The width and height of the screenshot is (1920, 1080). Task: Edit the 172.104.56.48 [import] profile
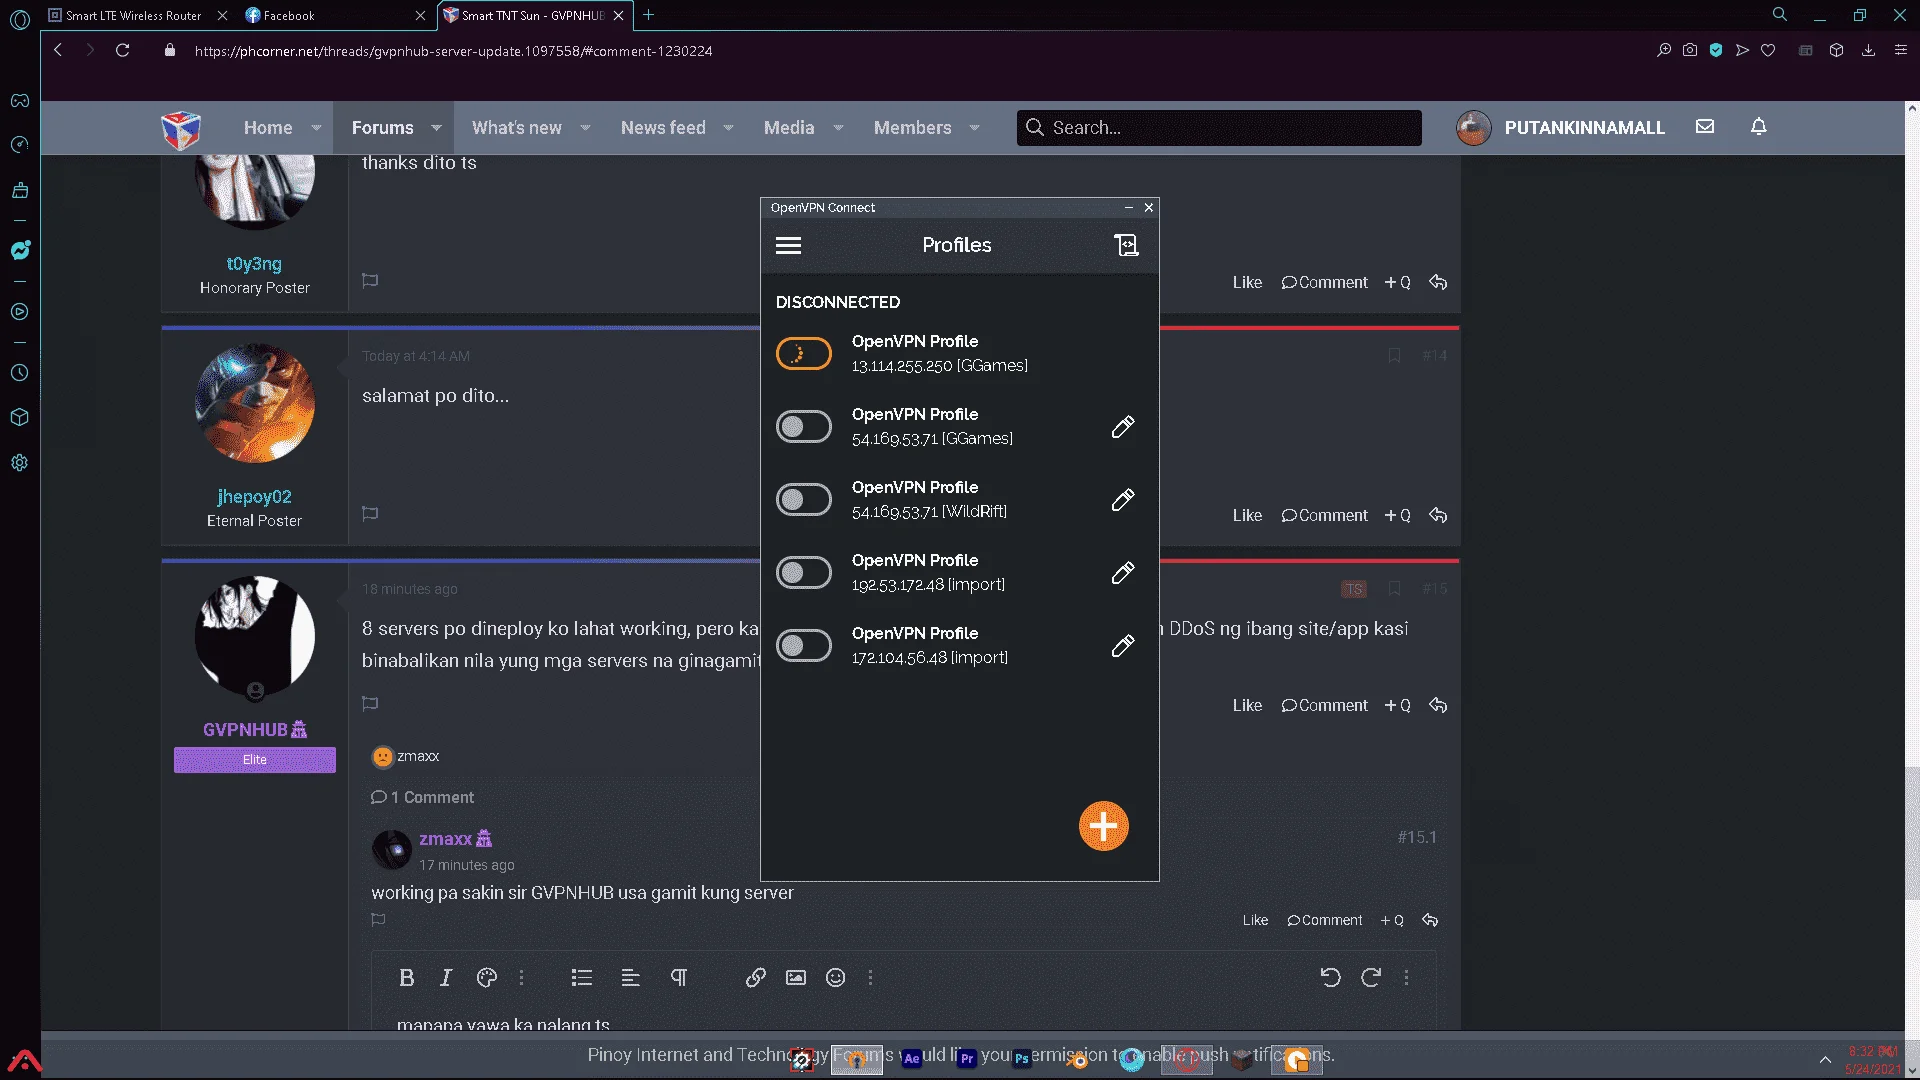click(x=1122, y=646)
